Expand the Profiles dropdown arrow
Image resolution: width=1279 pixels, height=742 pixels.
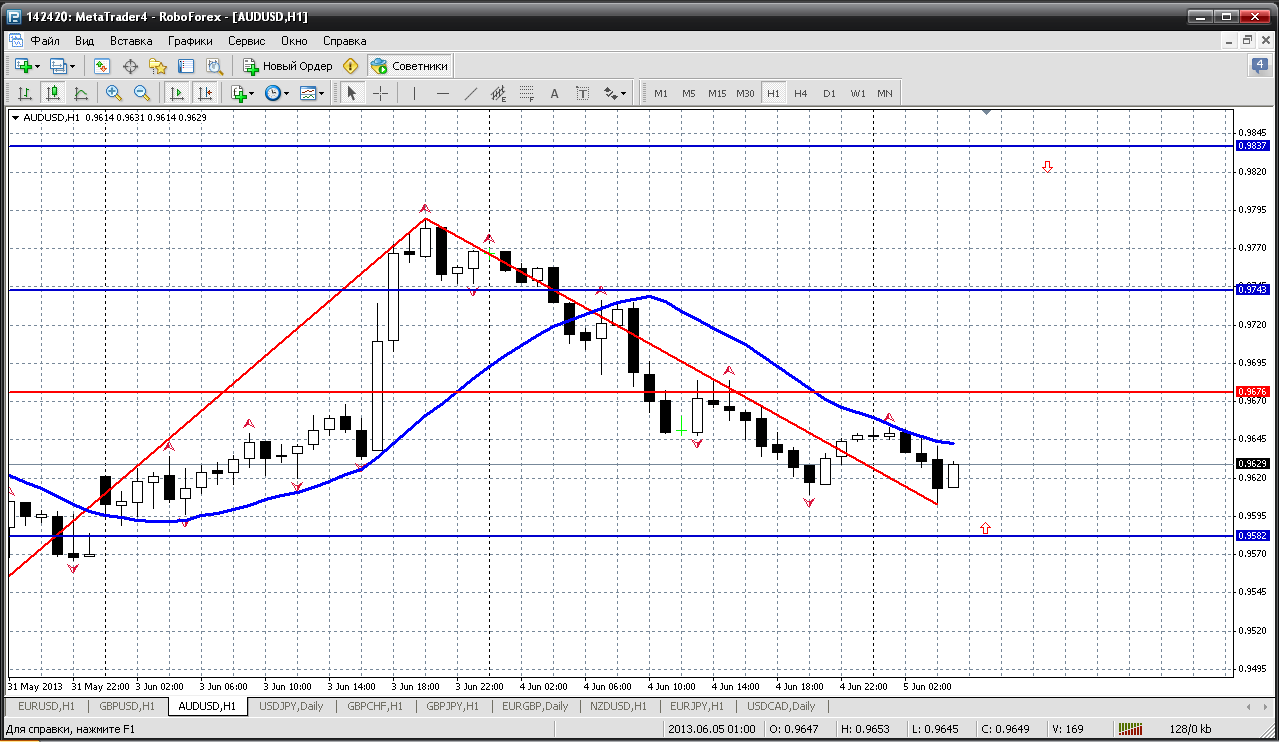[72, 66]
